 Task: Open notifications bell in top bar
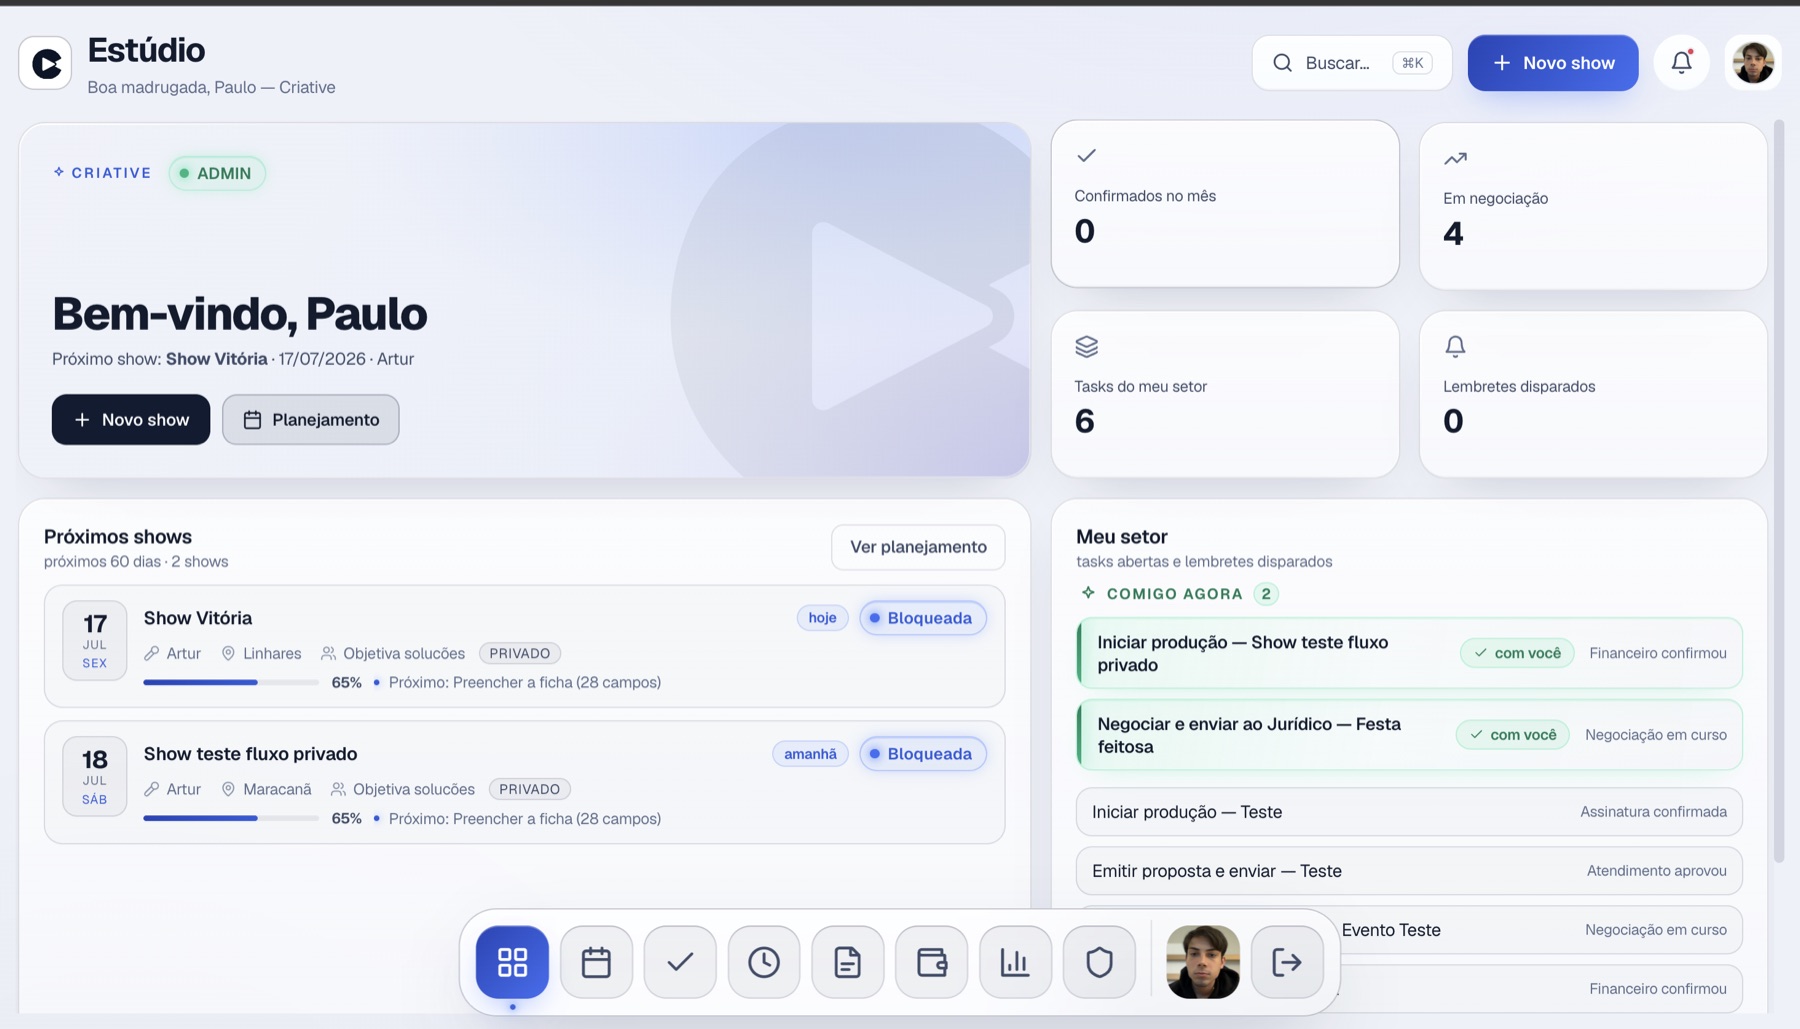1682,62
